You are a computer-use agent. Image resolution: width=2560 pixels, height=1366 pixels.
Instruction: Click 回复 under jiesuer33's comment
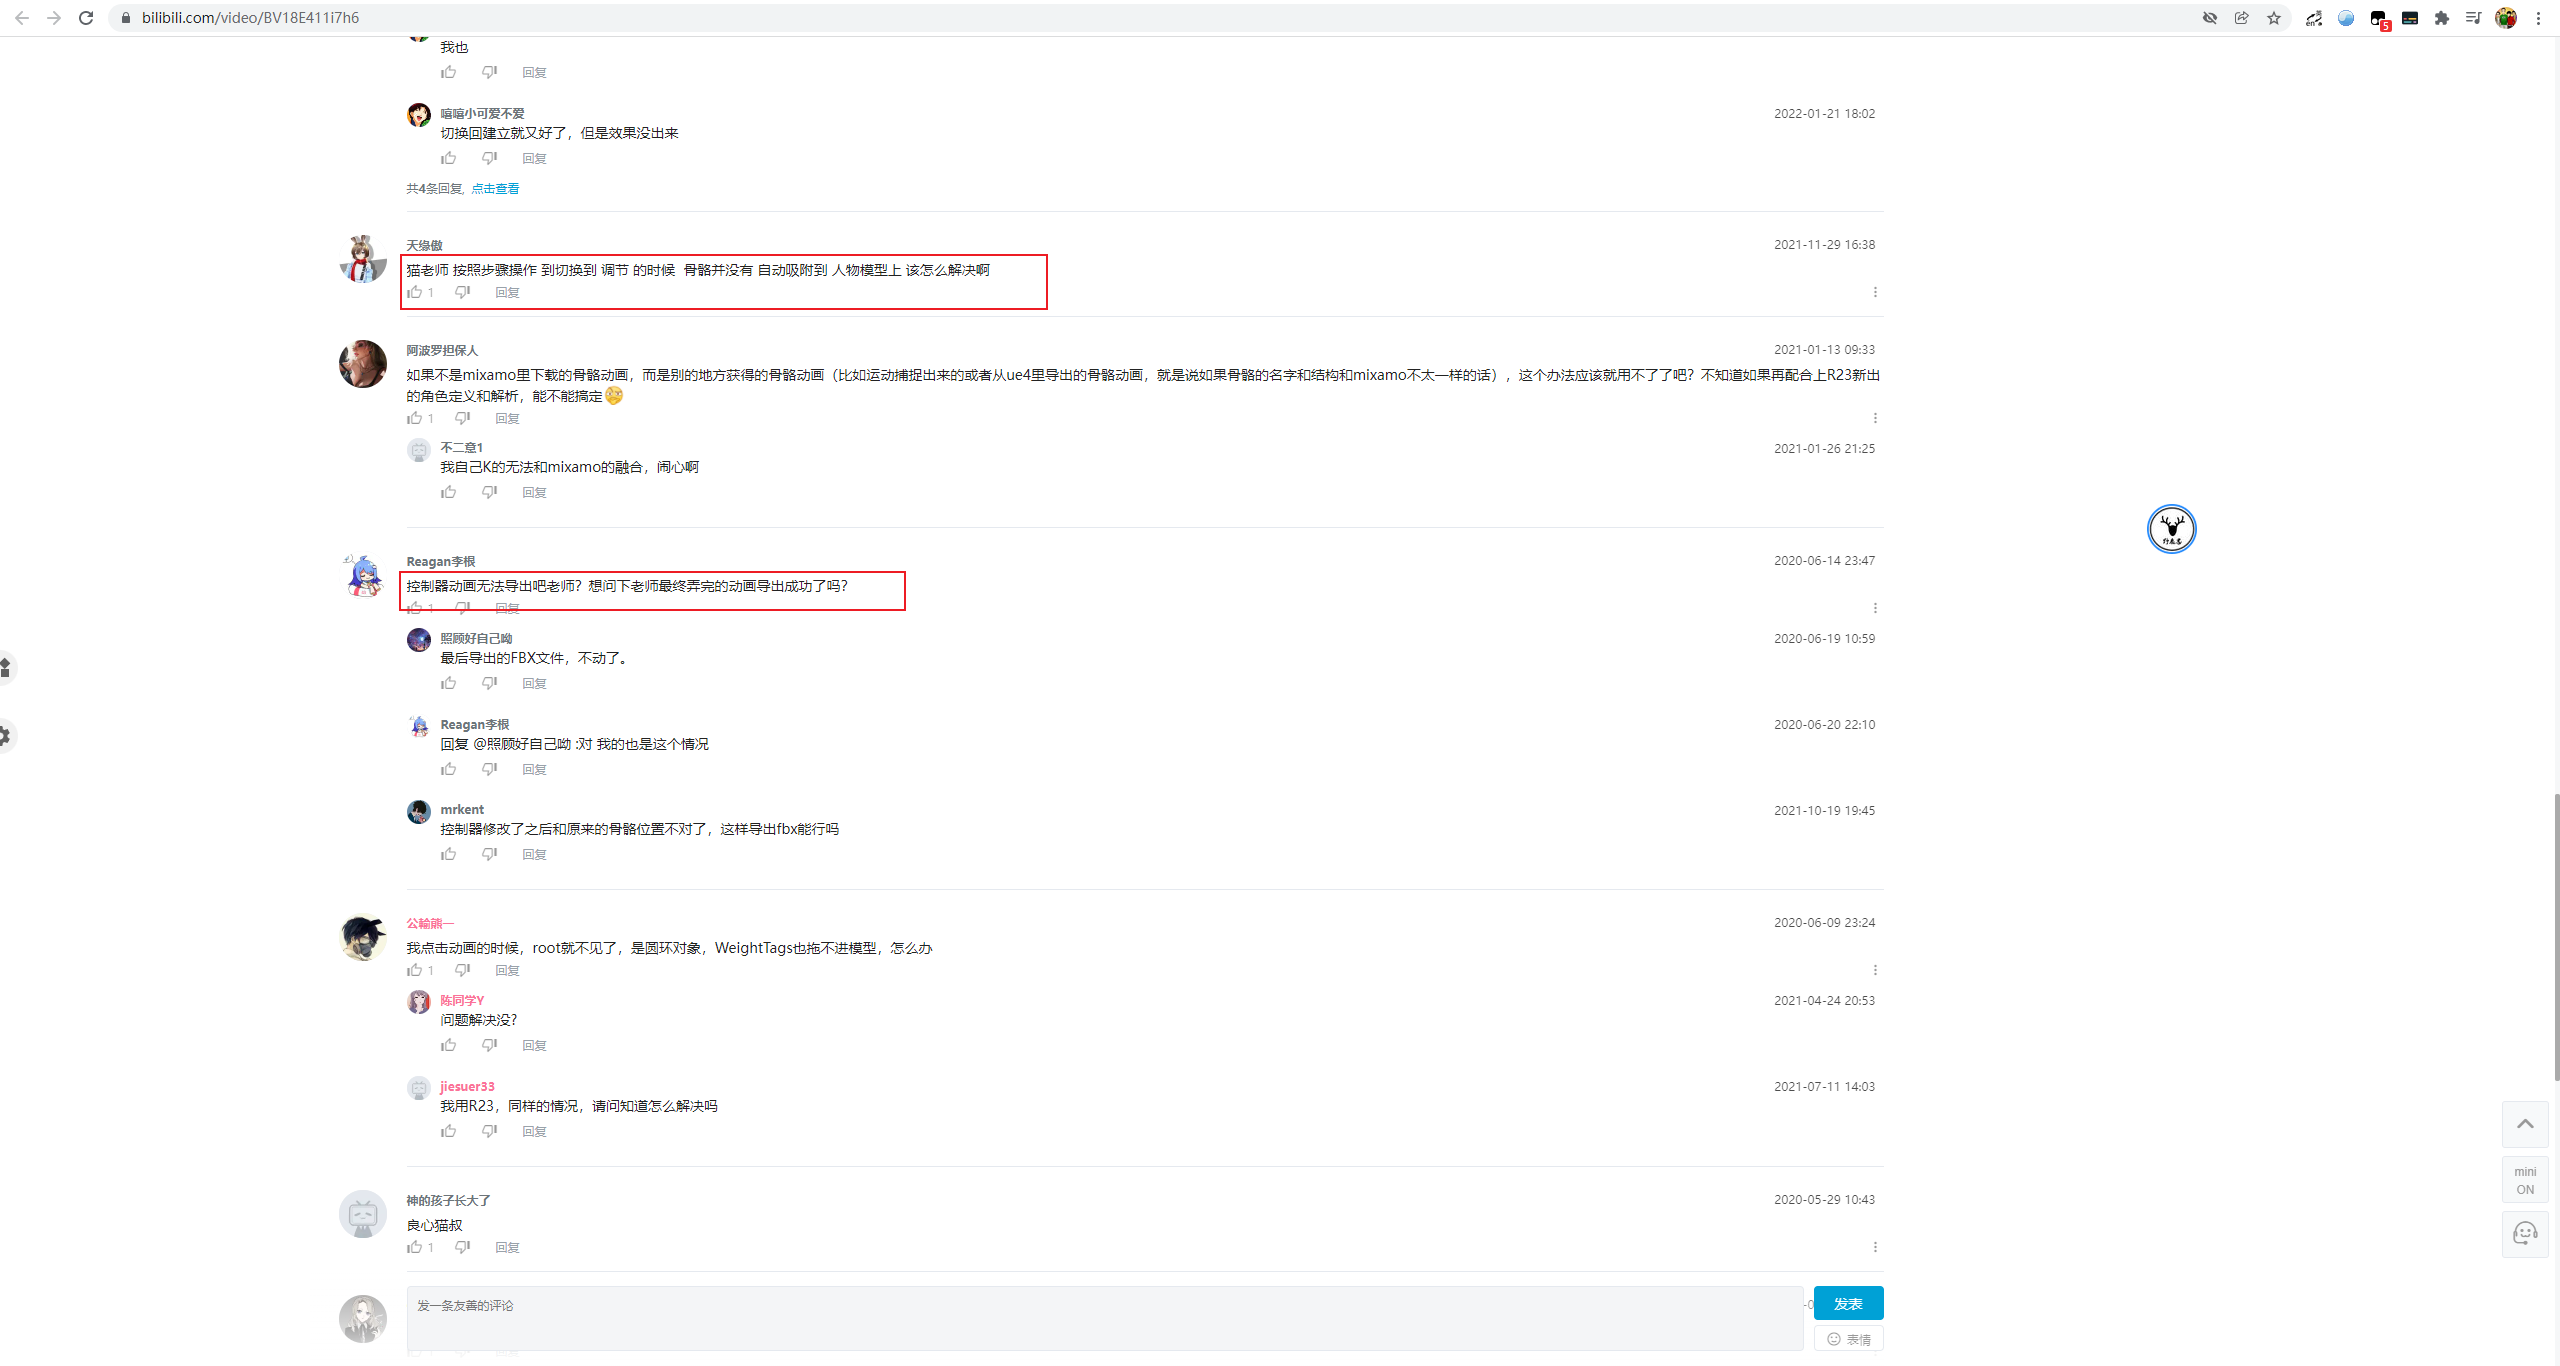(x=534, y=1131)
